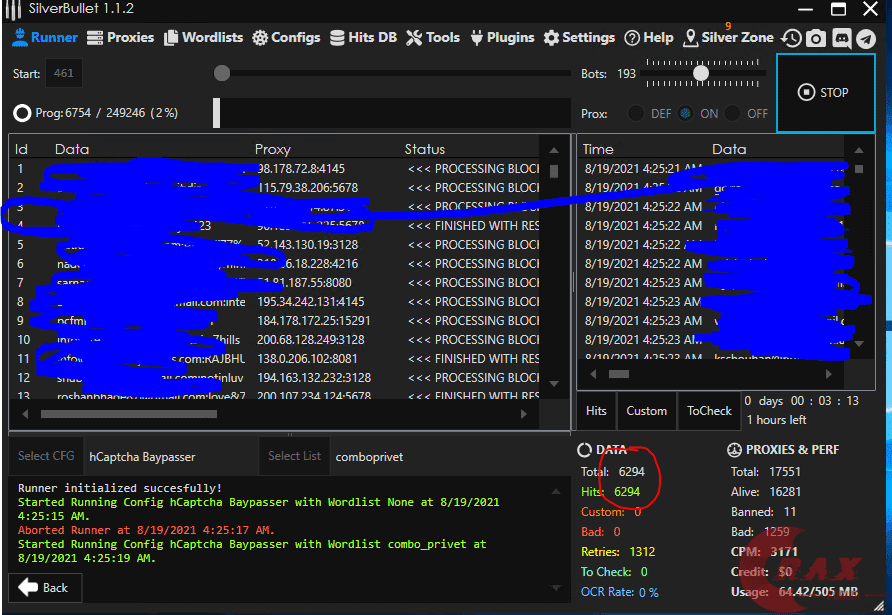Click the hits list scroll left arrow
This screenshot has height=615, width=892.
click(x=593, y=374)
